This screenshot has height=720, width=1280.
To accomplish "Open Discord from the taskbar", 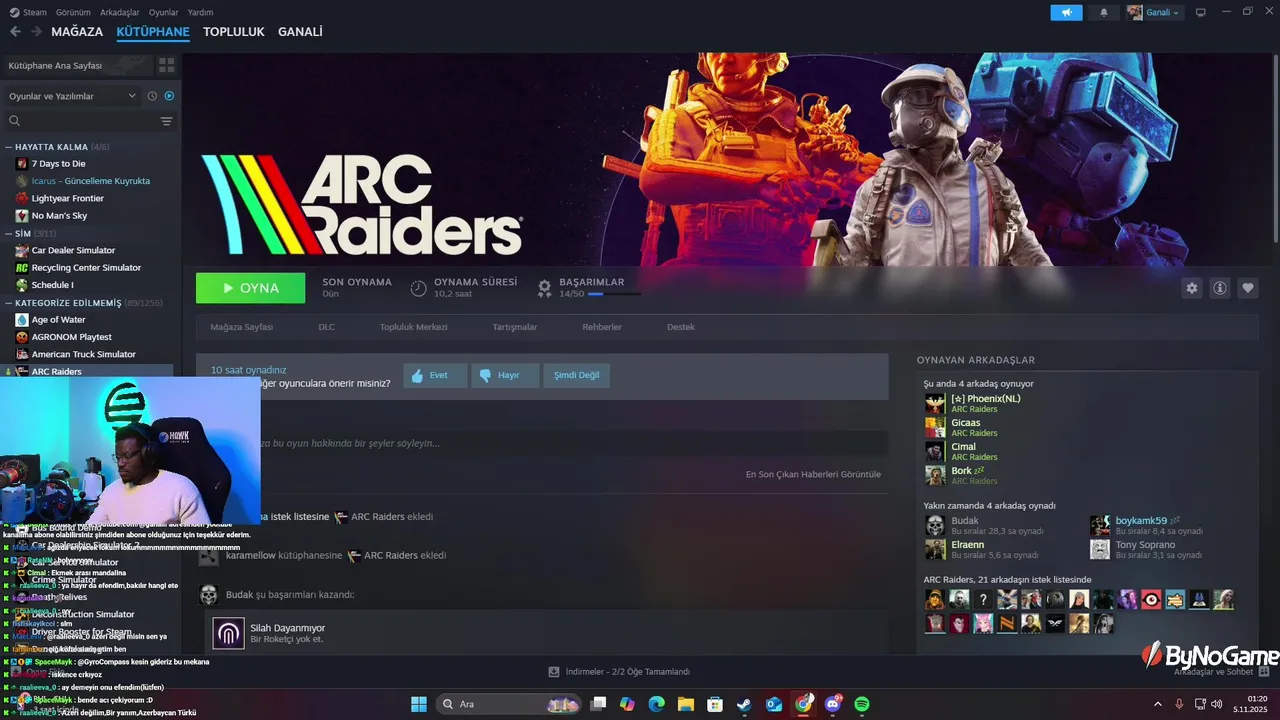I will (x=833, y=704).
